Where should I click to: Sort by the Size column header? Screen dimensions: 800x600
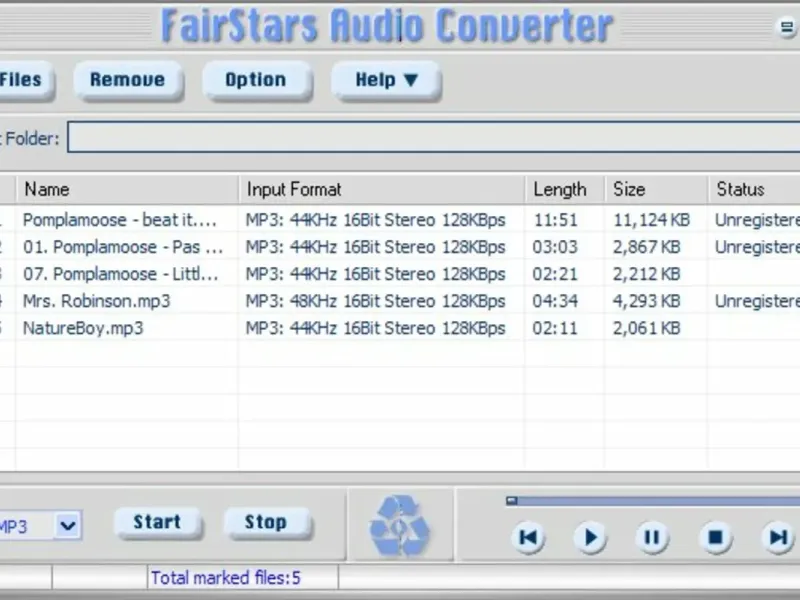(x=656, y=189)
